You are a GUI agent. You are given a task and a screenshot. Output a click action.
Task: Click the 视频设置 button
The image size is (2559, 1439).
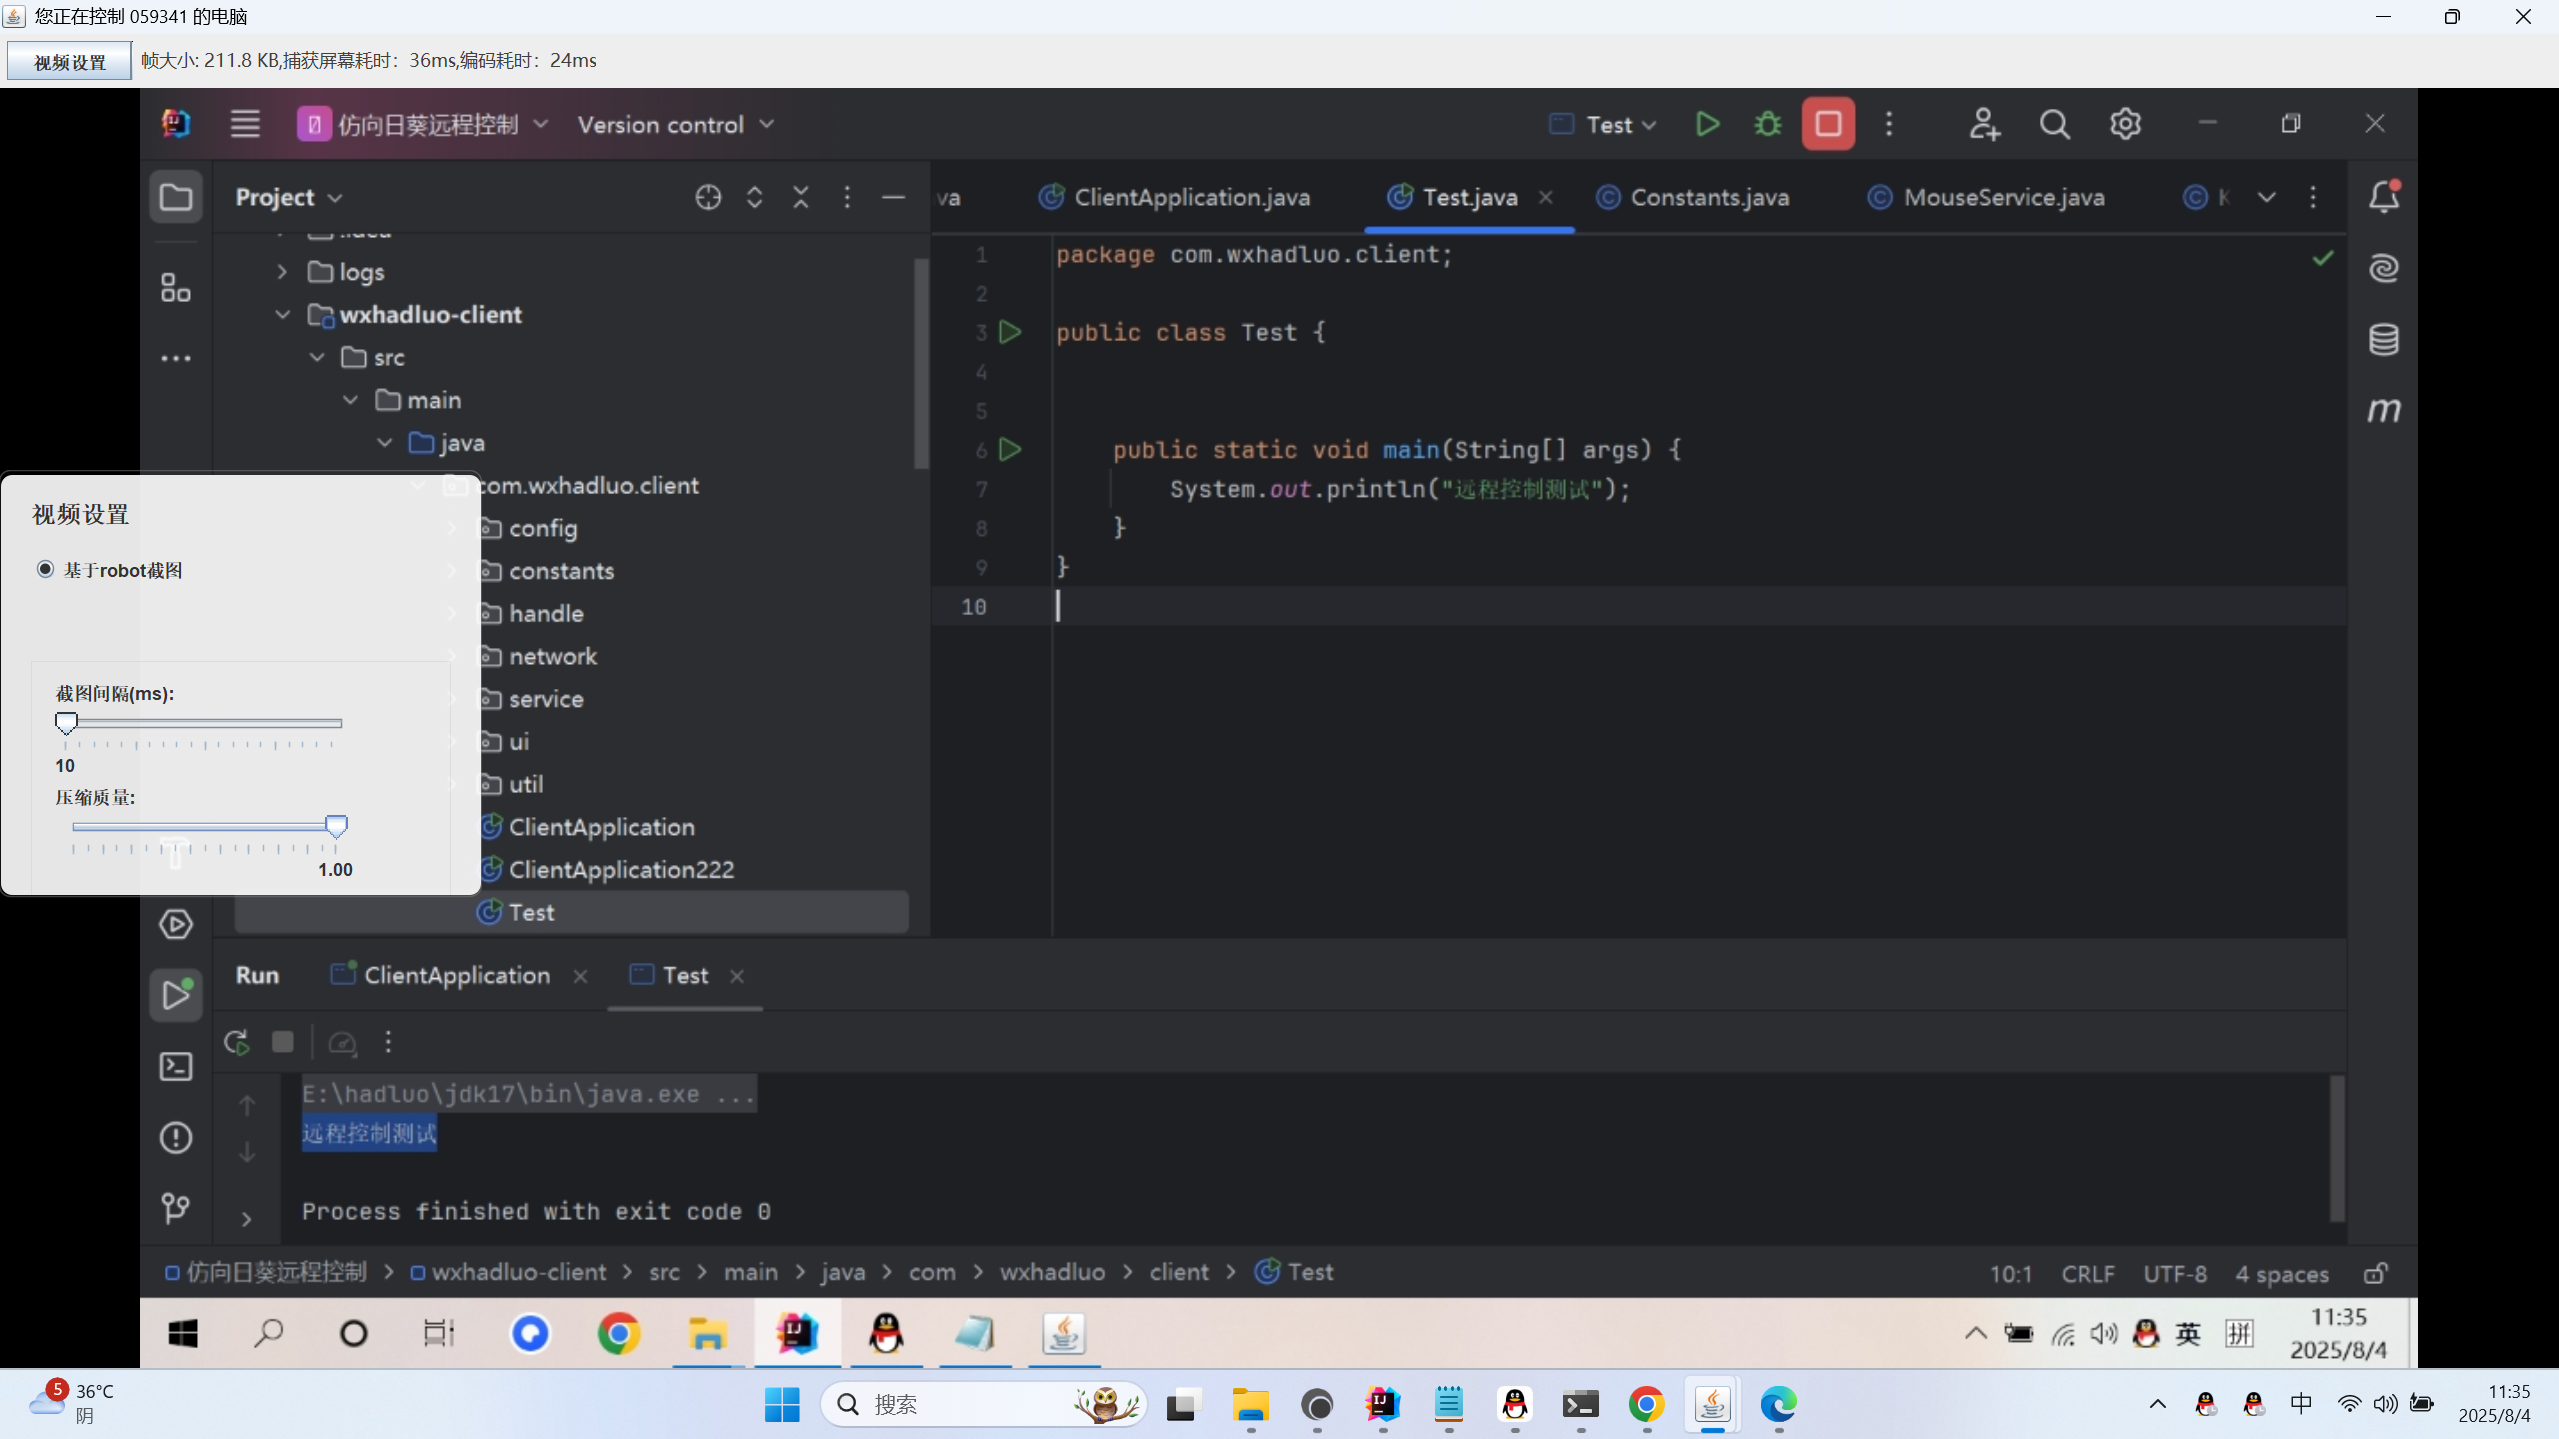[x=69, y=62]
